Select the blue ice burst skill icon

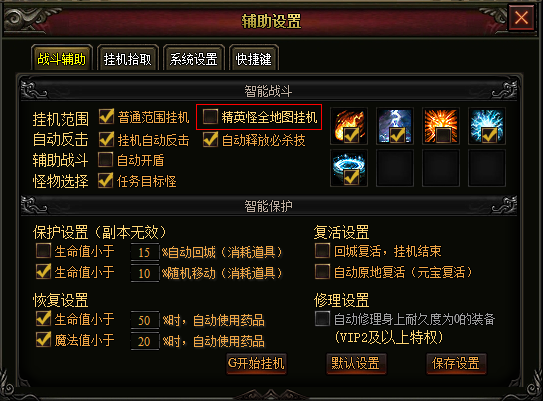coord(487,126)
